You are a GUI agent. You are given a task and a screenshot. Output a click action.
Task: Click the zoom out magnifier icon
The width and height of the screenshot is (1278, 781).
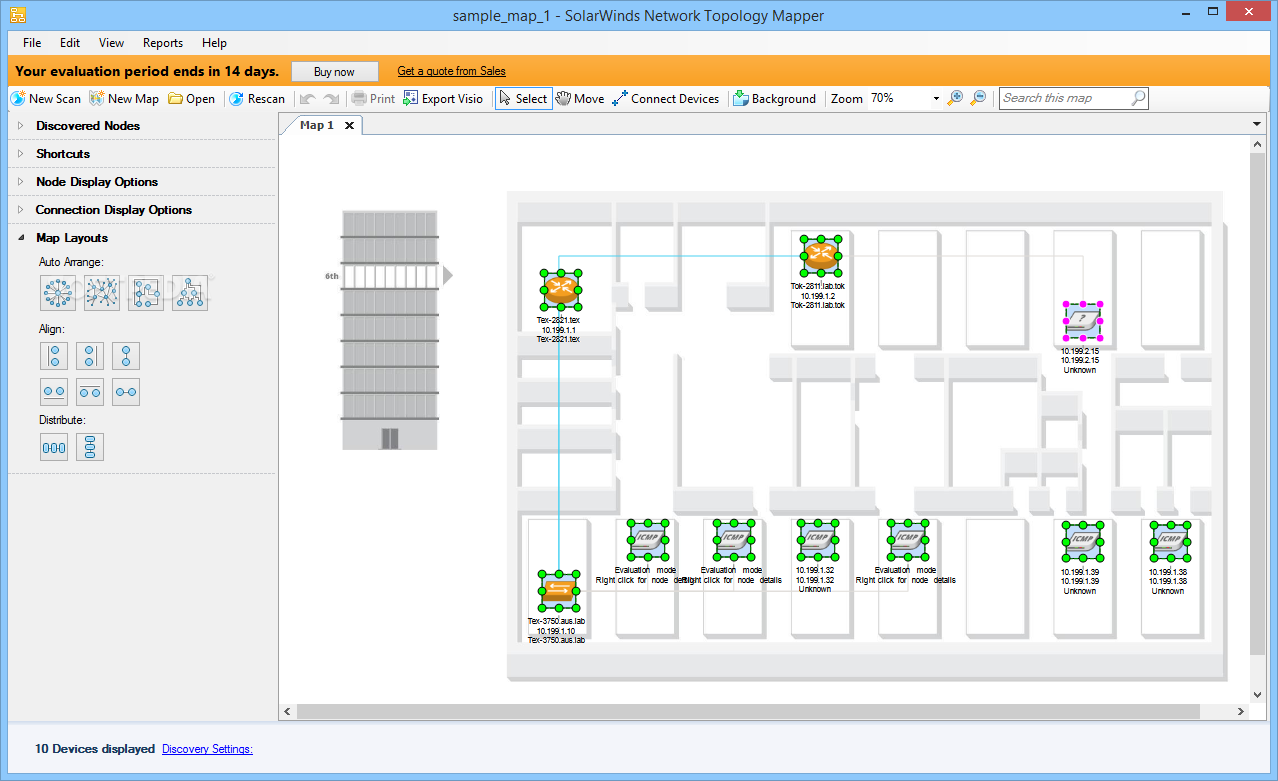(x=978, y=98)
